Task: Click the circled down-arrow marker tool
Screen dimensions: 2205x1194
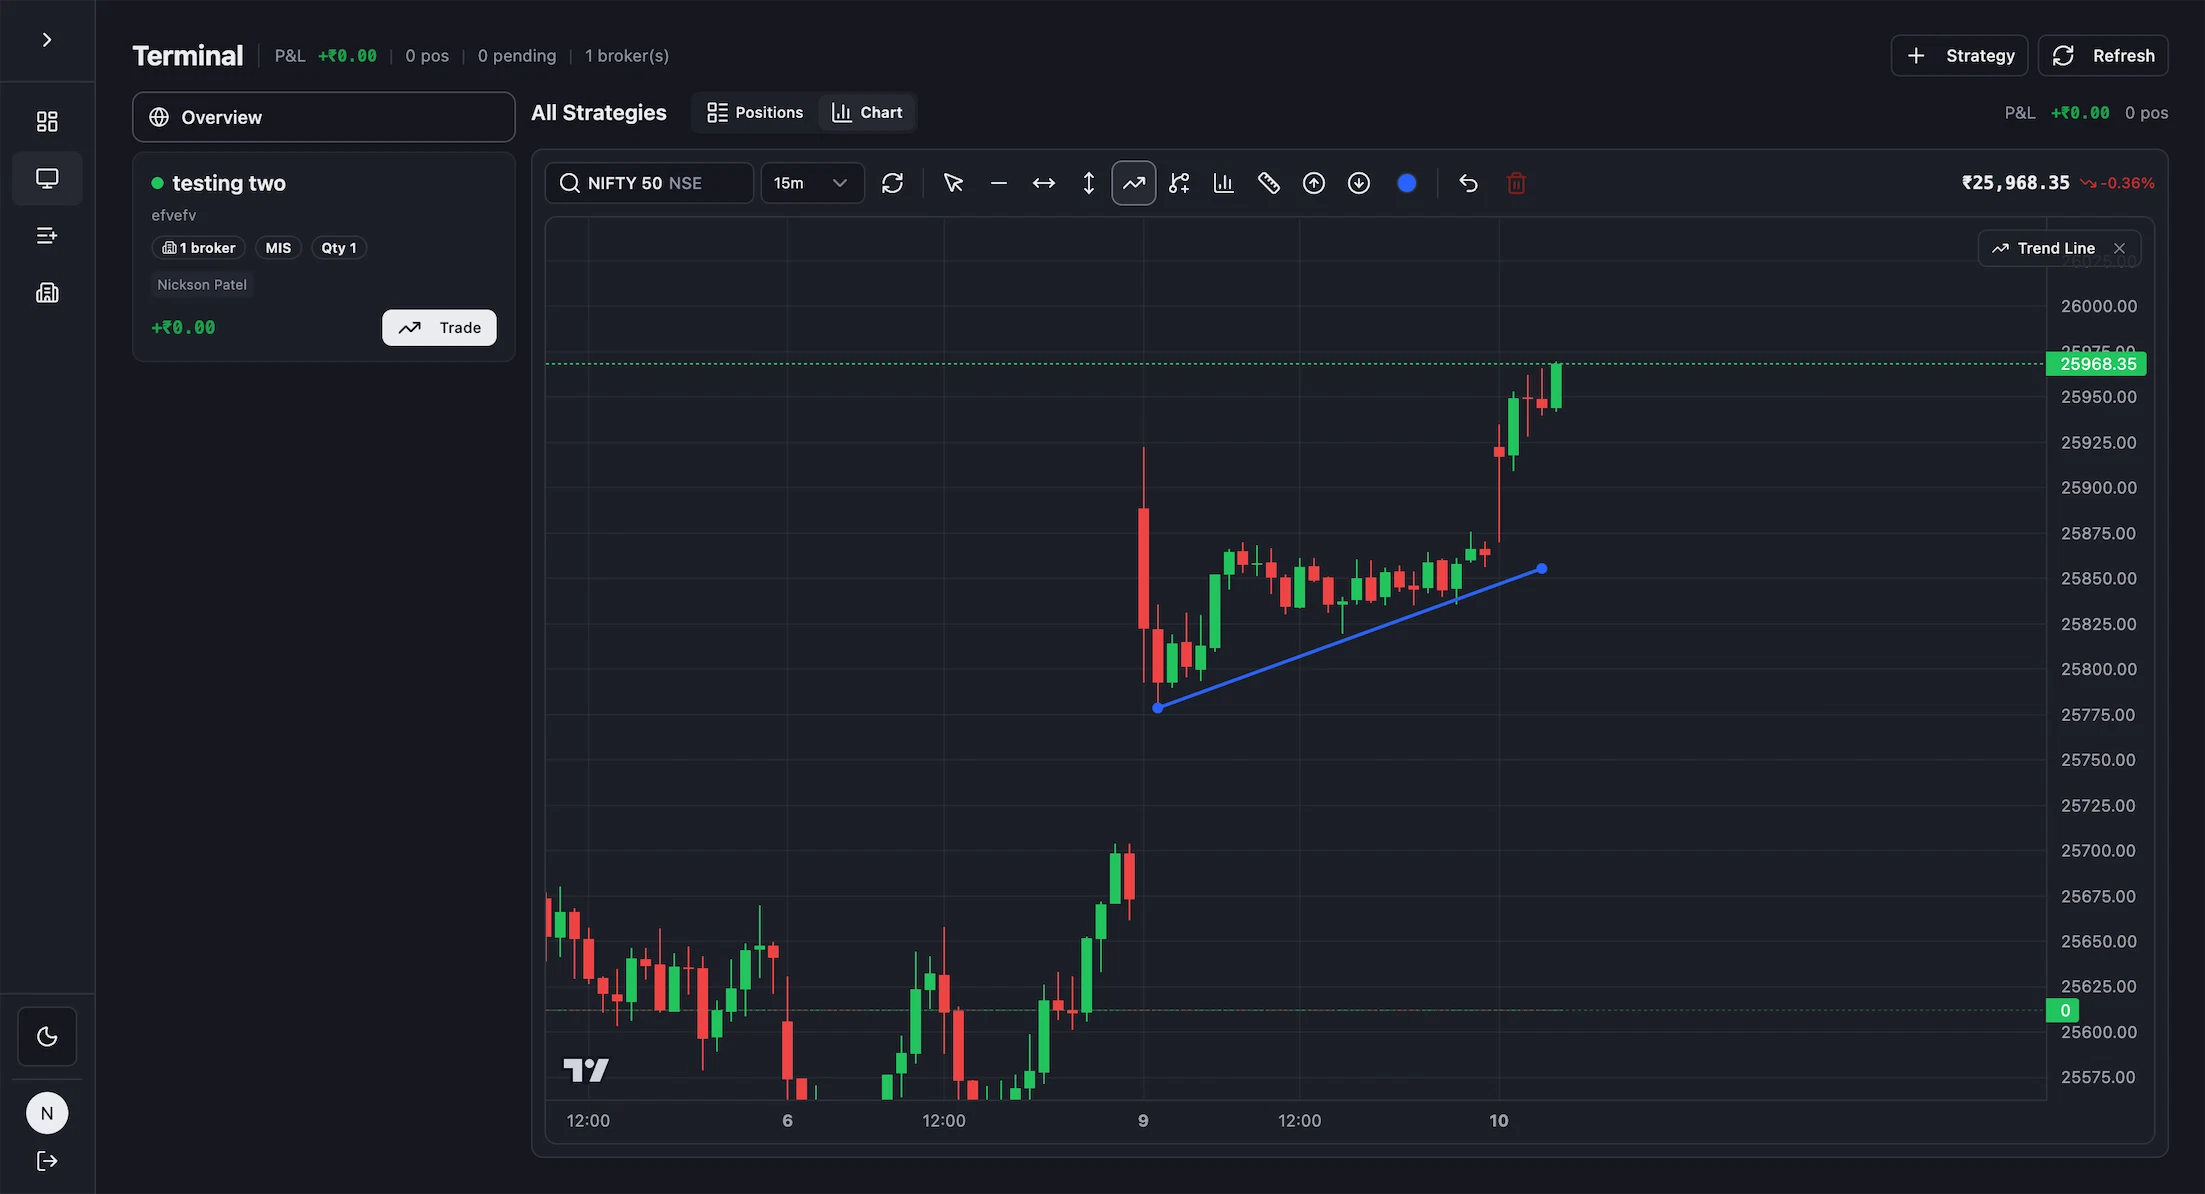Action: pyautogui.click(x=1358, y=183)
